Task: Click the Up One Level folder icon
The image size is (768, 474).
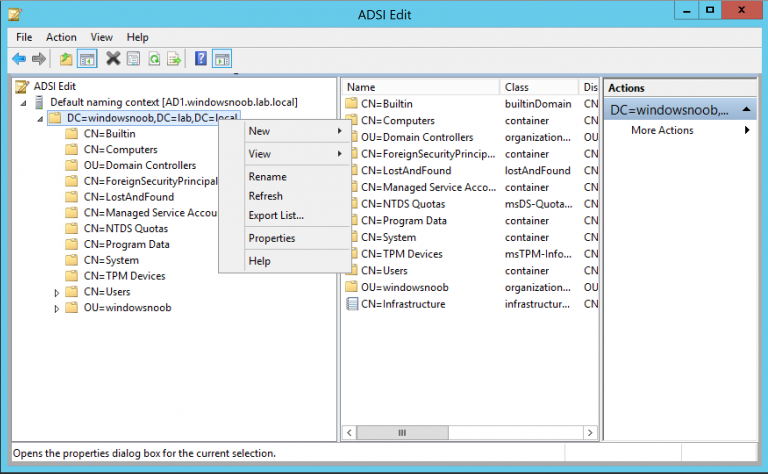Action: point(66,59)
